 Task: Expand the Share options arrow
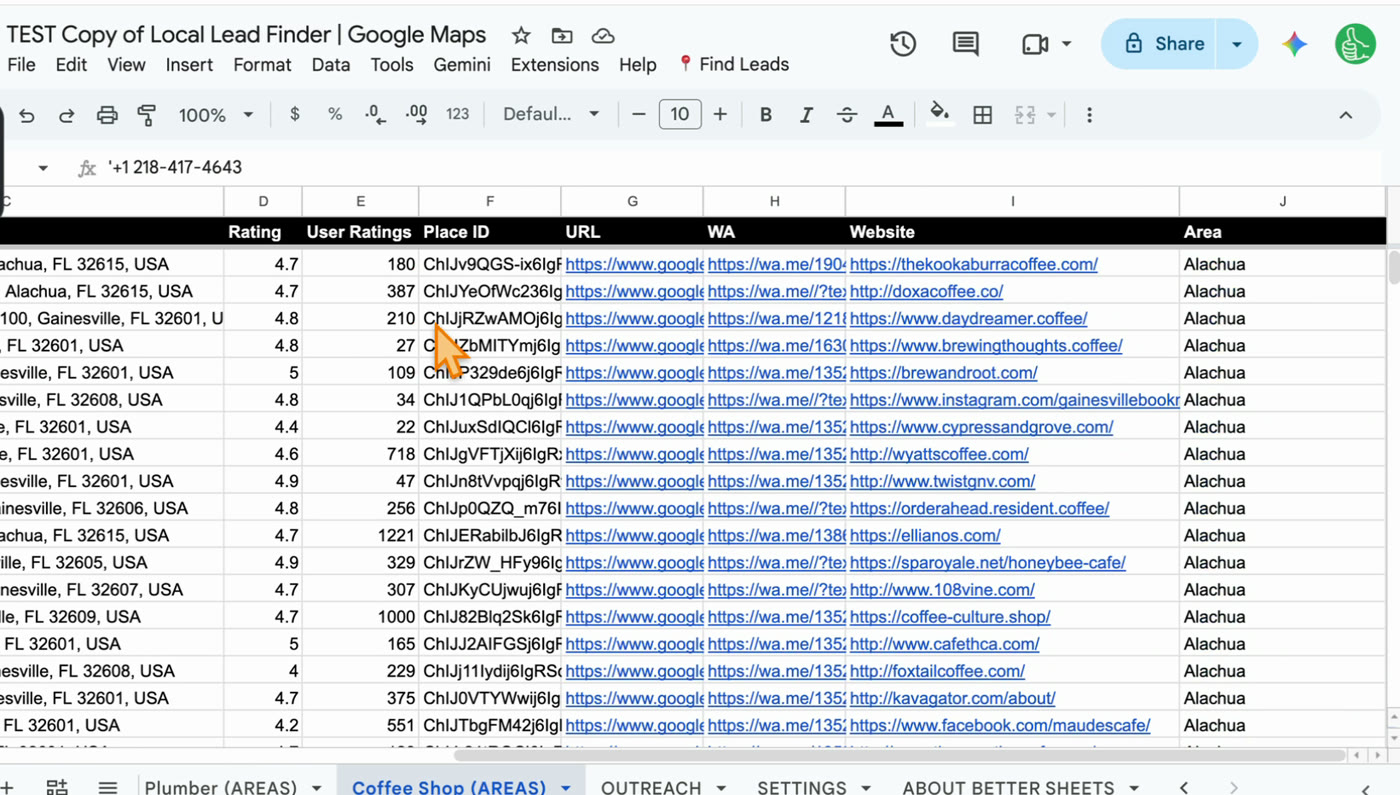(x=1237, y=44)
